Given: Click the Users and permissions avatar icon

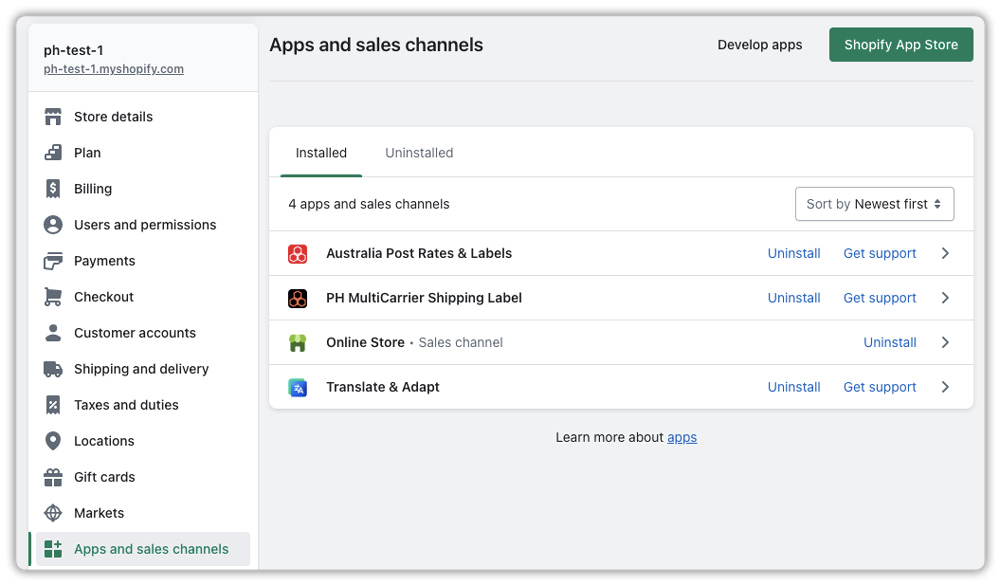Looking at the screenshot, I should (53, 225).
